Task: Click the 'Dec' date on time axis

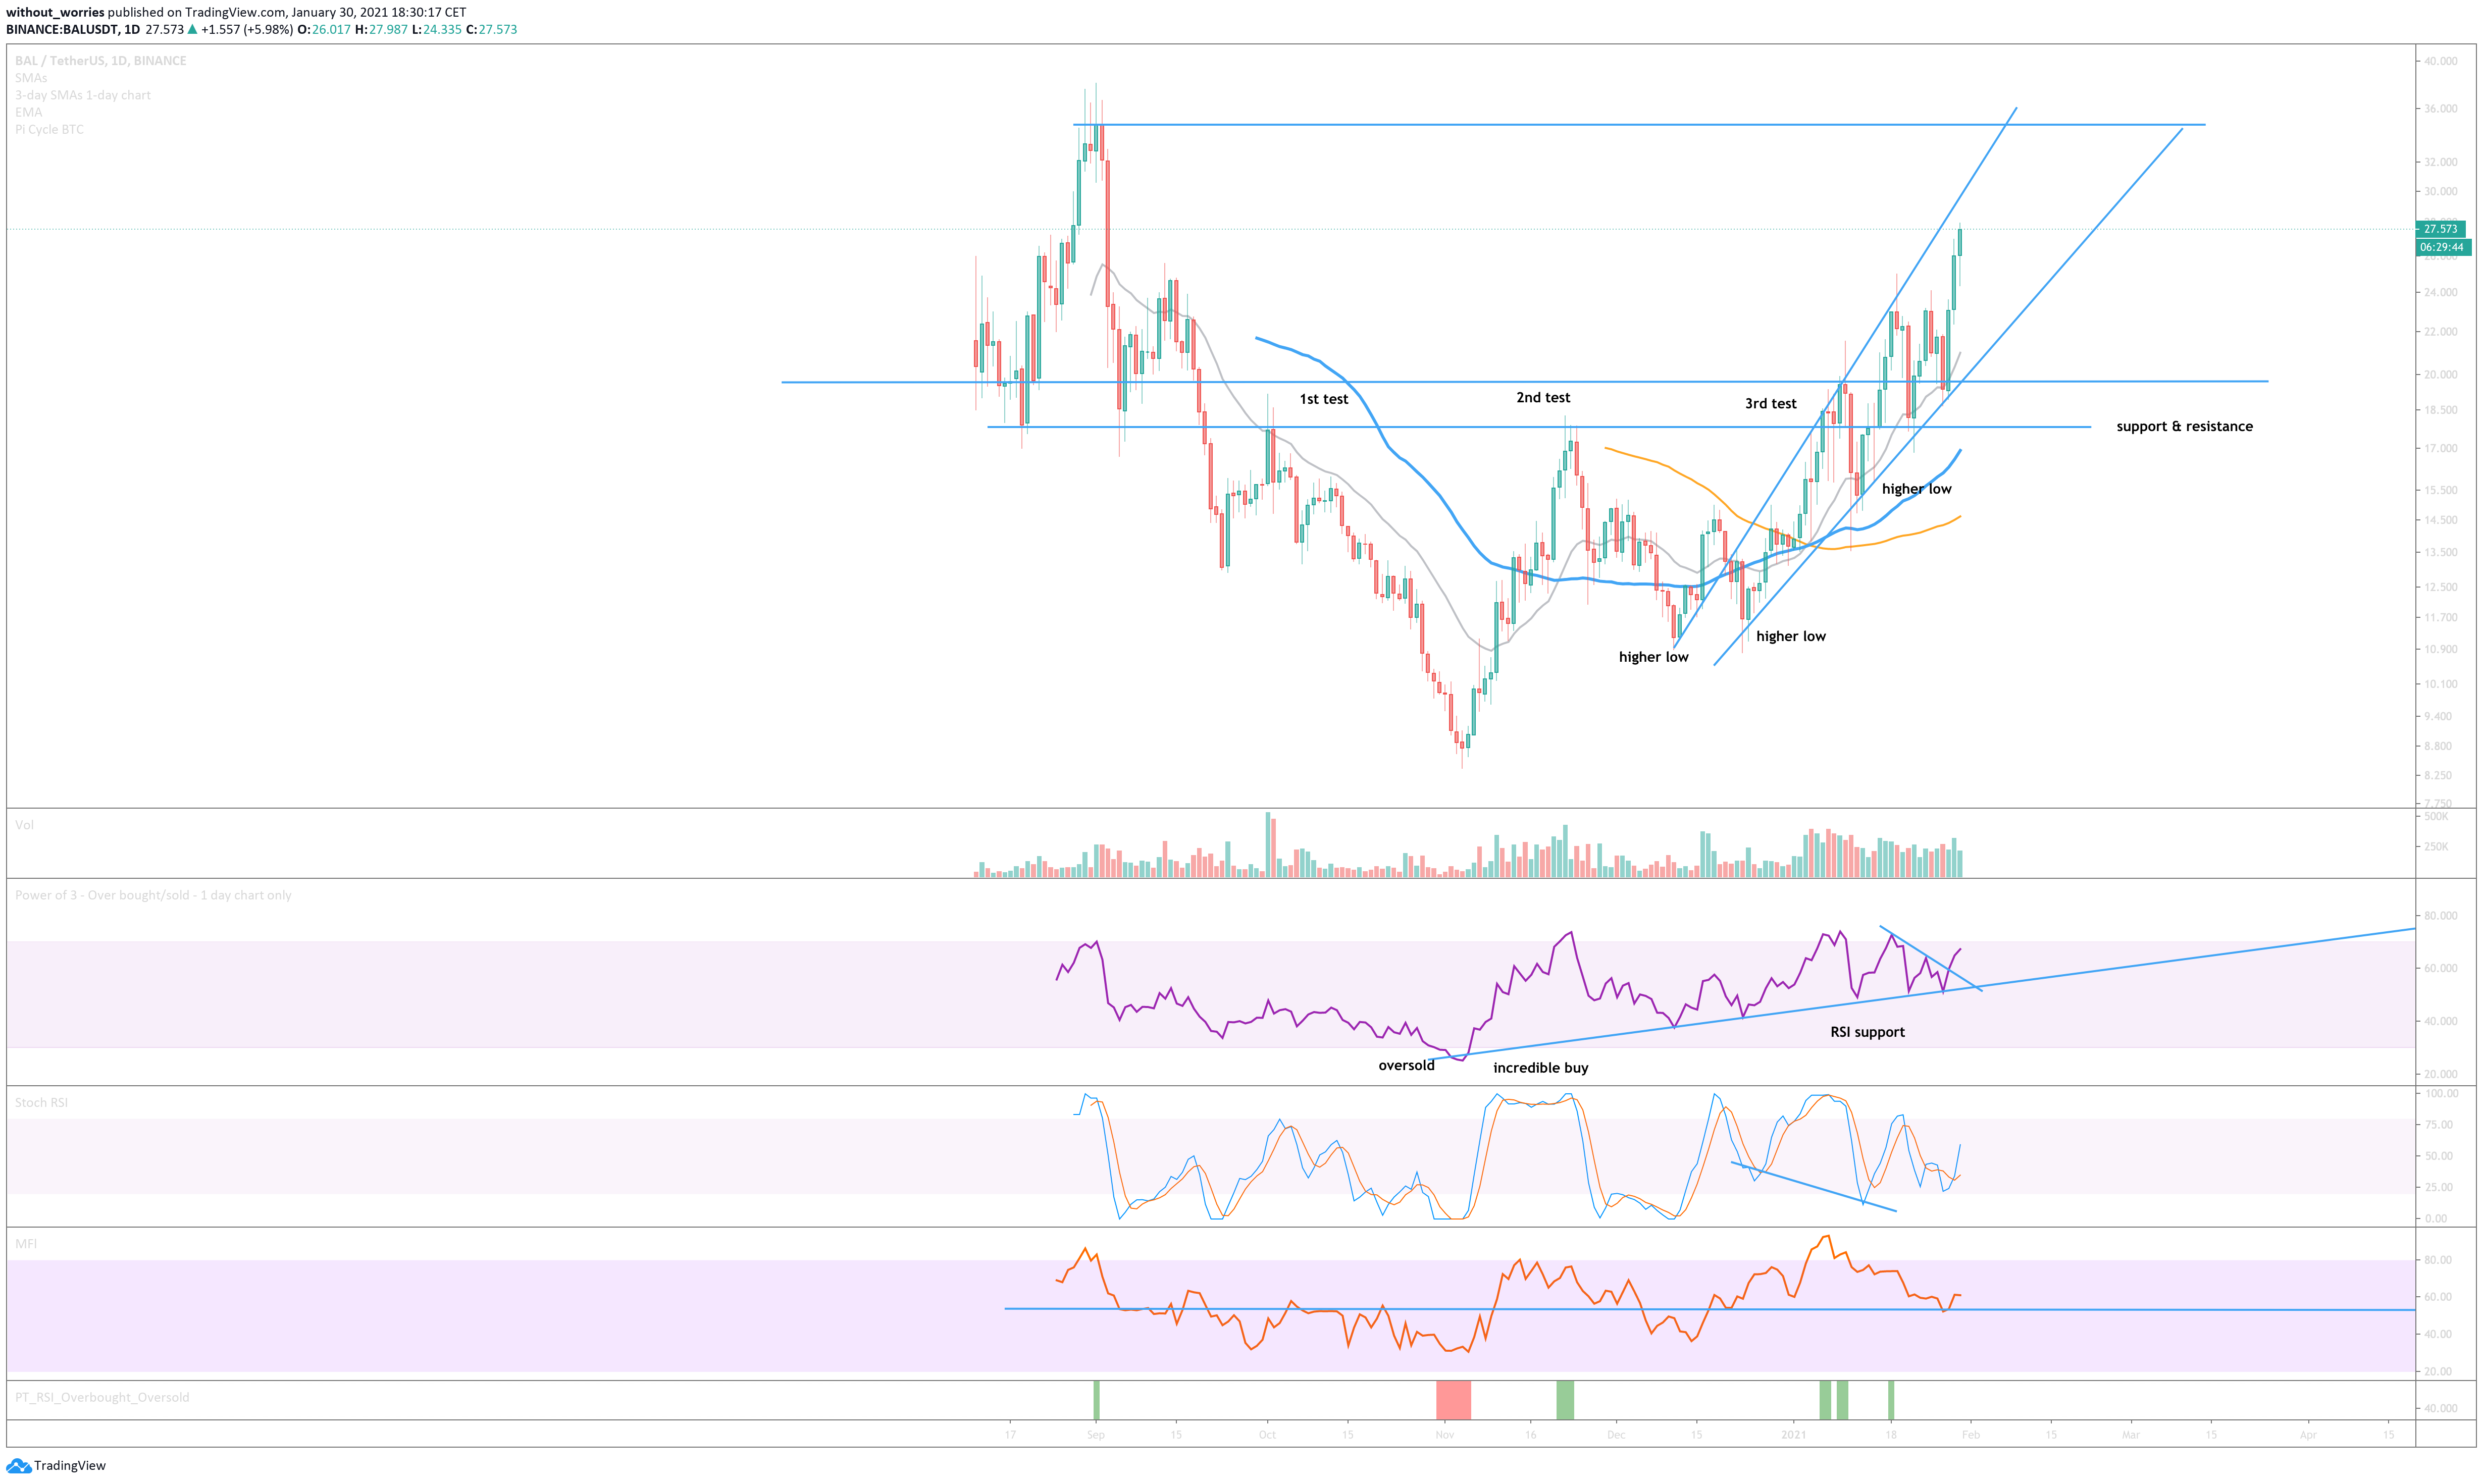Action: click(x=1616, y=1435)
